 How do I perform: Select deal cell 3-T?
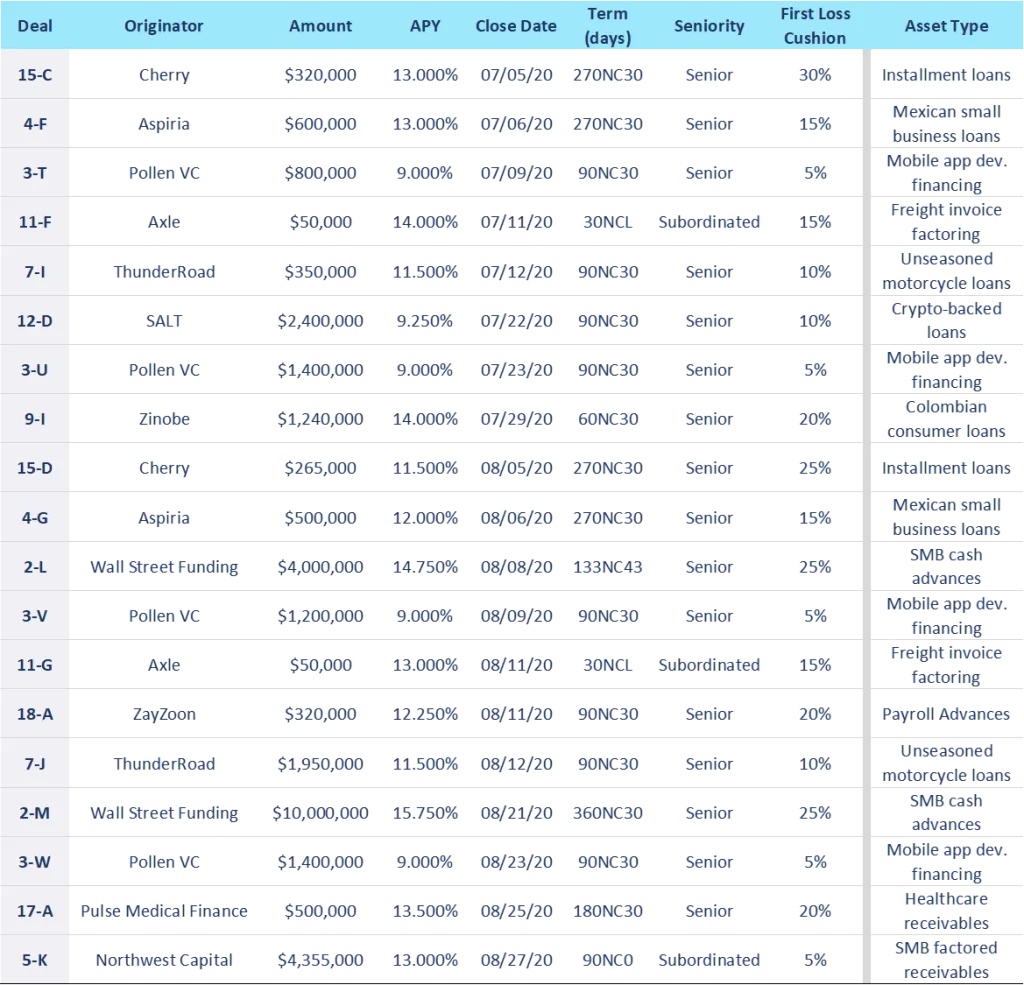[x=35, y=172]
